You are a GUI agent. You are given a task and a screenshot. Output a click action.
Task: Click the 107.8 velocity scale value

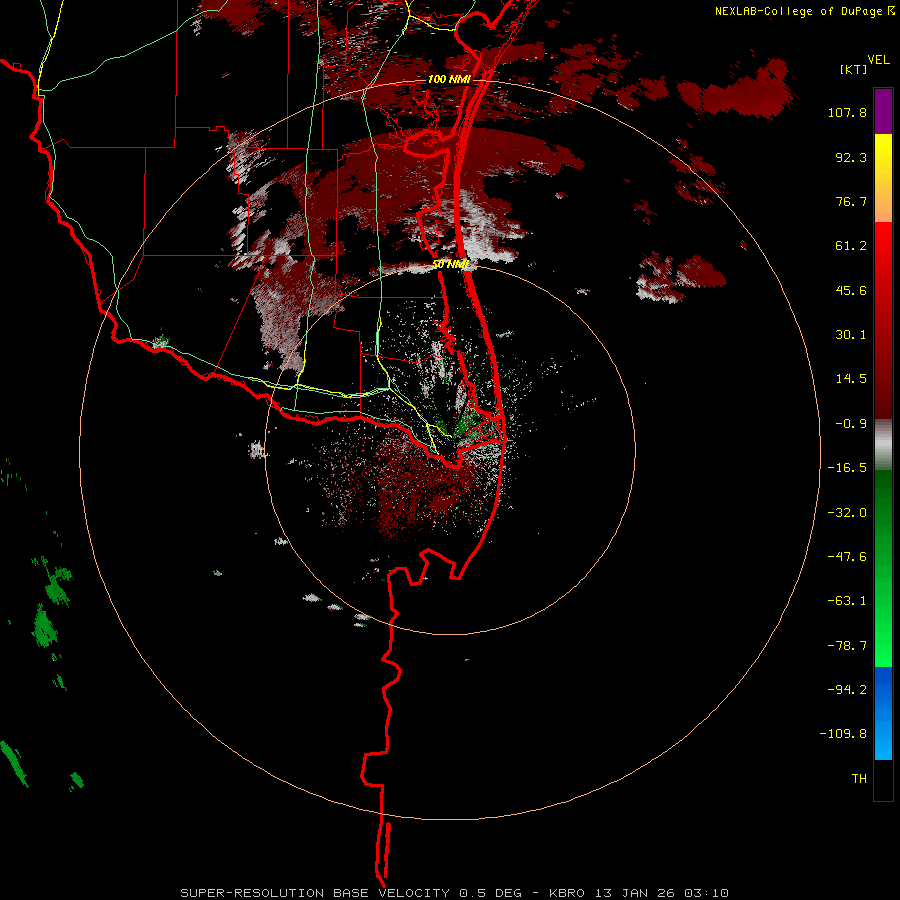tap(847, 112)
